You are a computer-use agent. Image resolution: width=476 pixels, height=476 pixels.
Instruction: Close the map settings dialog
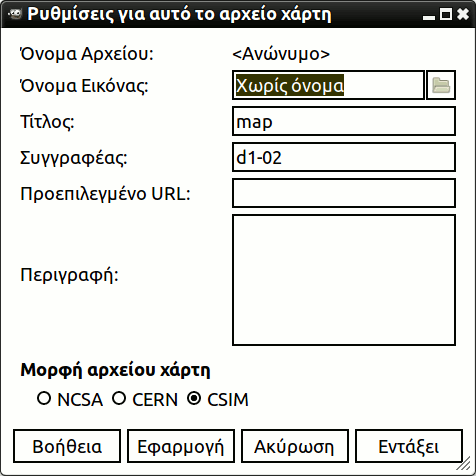(463, 14)
